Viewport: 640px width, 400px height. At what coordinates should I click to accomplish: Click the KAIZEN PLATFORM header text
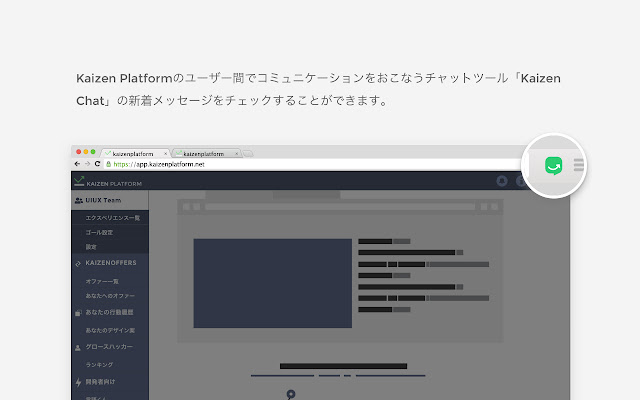point(114,184)
